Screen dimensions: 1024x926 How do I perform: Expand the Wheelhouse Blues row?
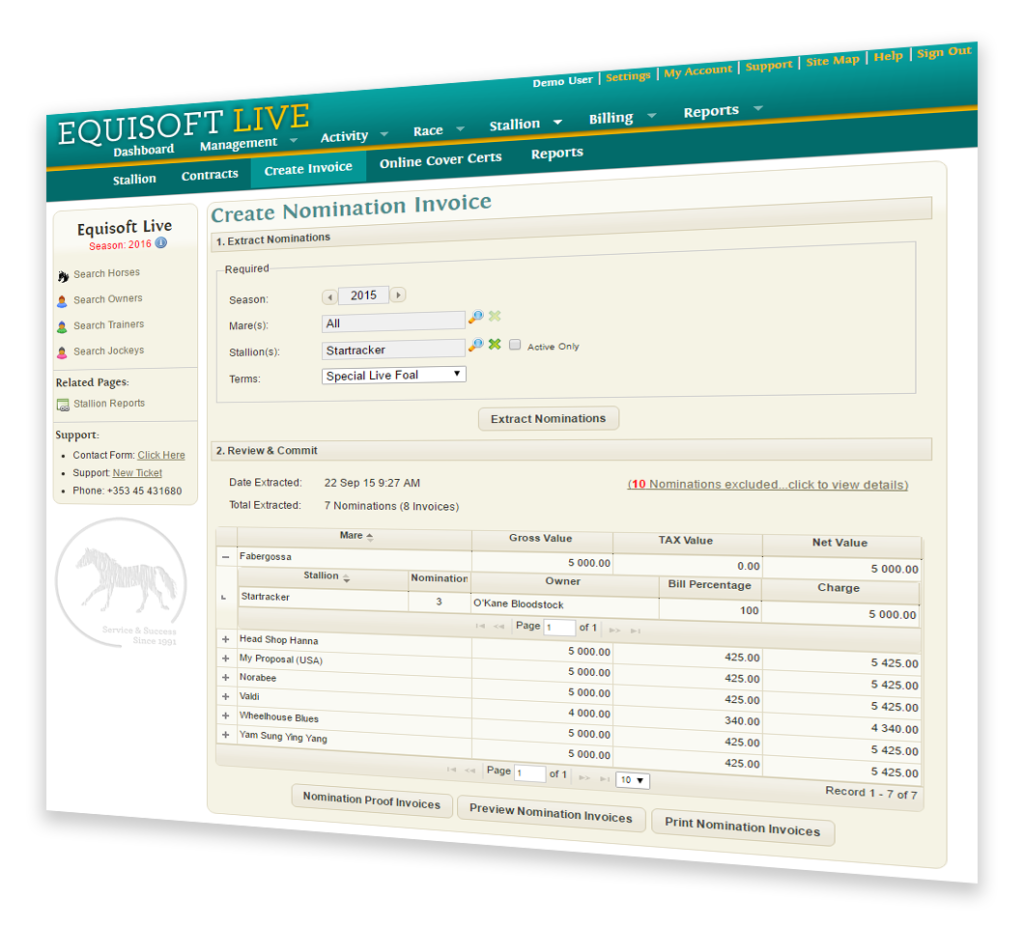226,717
